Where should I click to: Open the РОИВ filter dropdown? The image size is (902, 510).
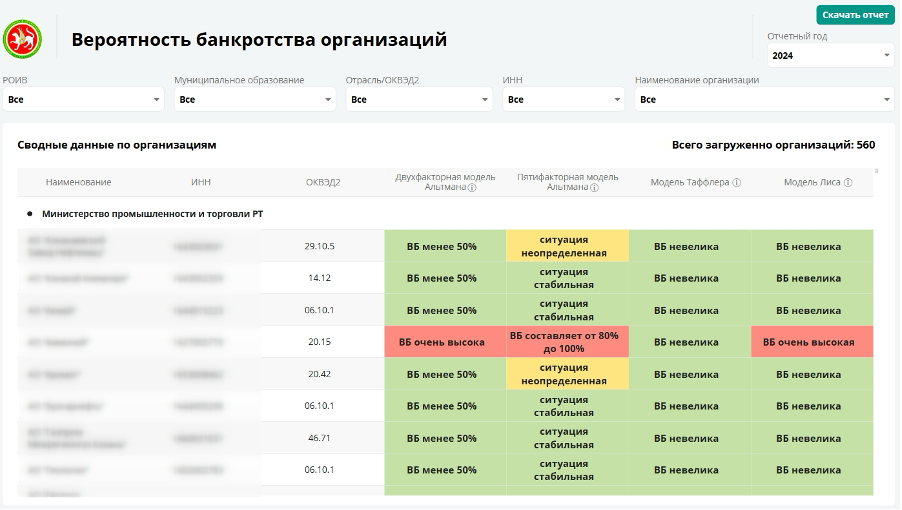(x=83, y=99)
